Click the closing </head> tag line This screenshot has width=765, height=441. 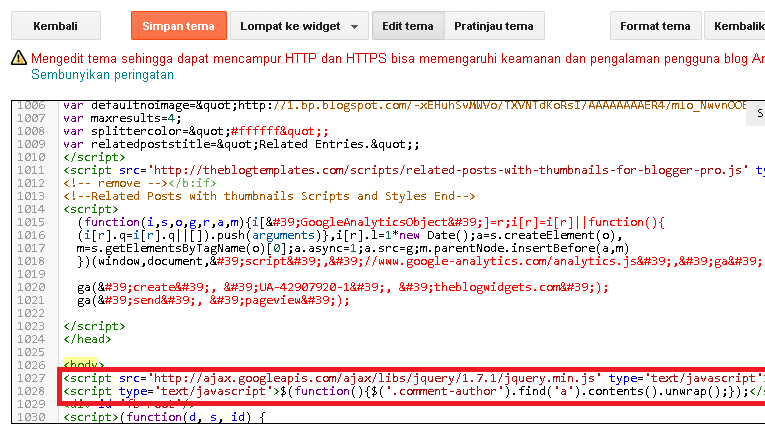tap(87, 339)
